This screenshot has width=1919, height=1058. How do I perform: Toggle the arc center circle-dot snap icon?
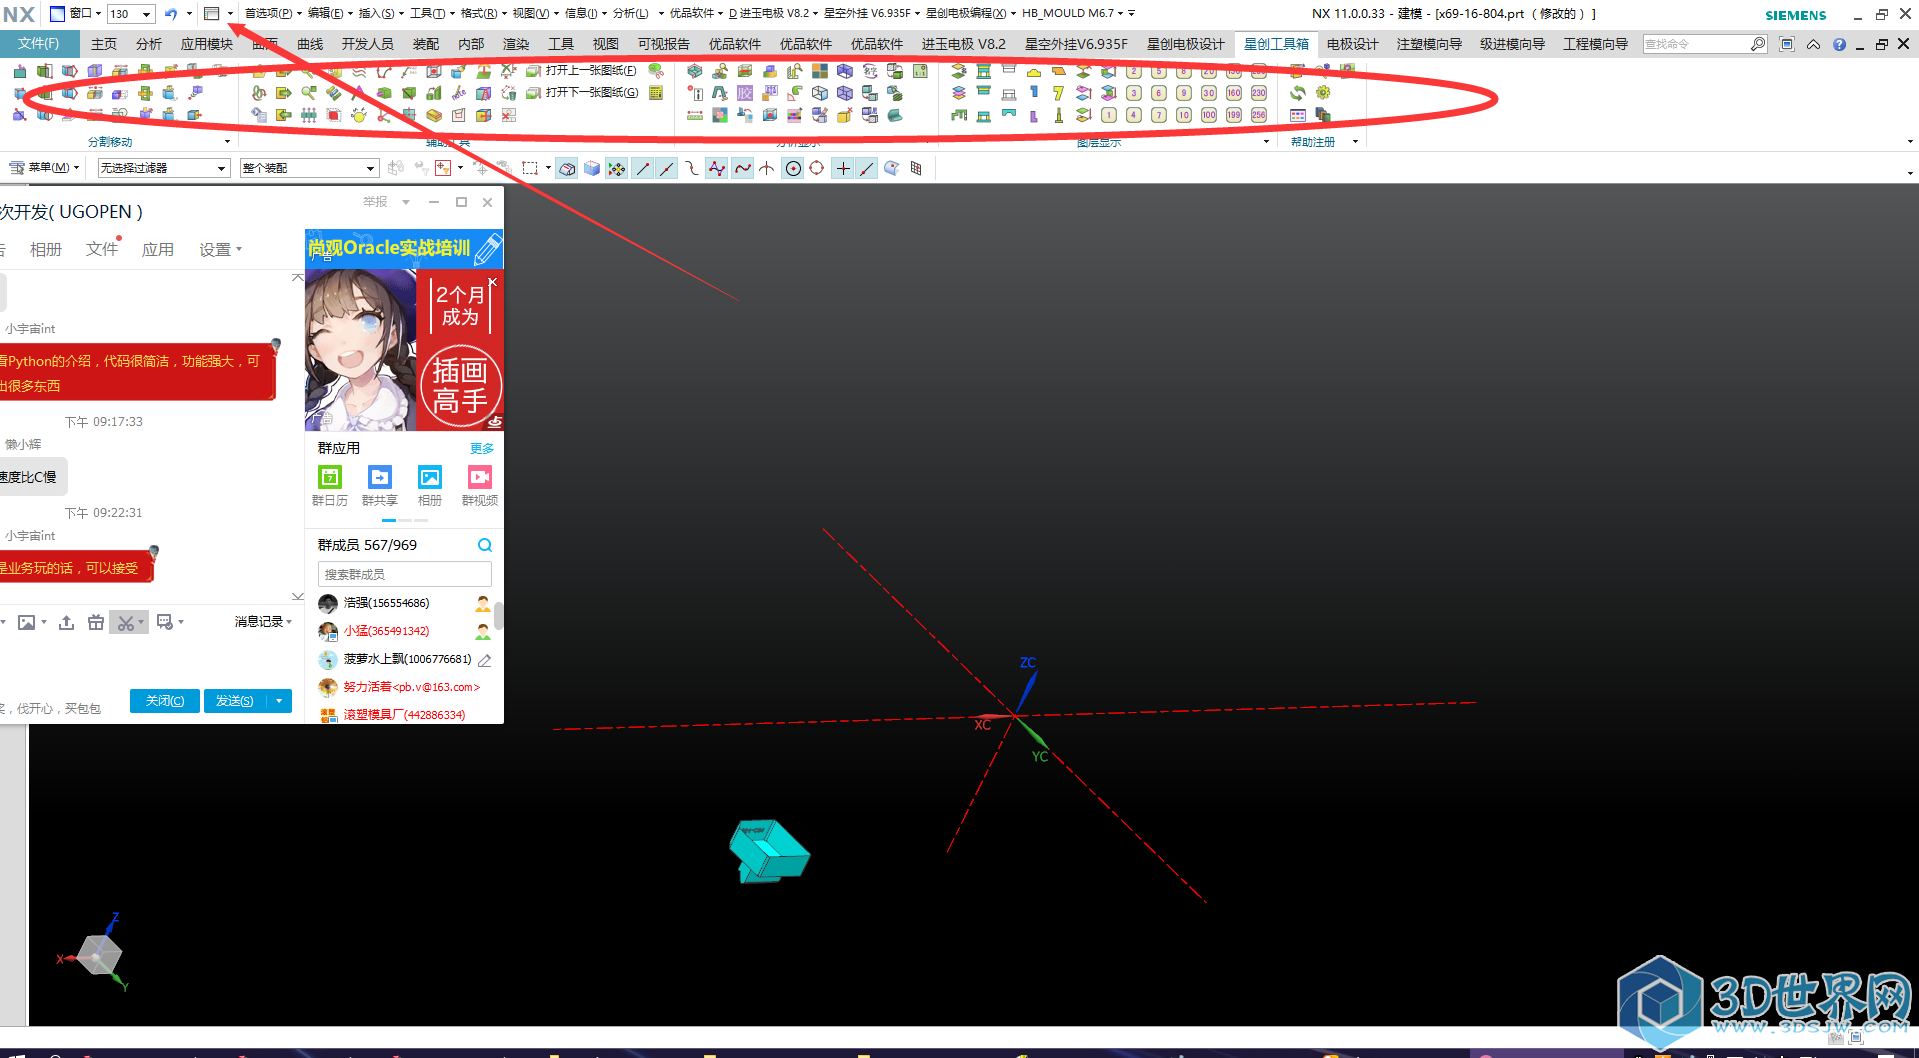(x=793, y=168)
